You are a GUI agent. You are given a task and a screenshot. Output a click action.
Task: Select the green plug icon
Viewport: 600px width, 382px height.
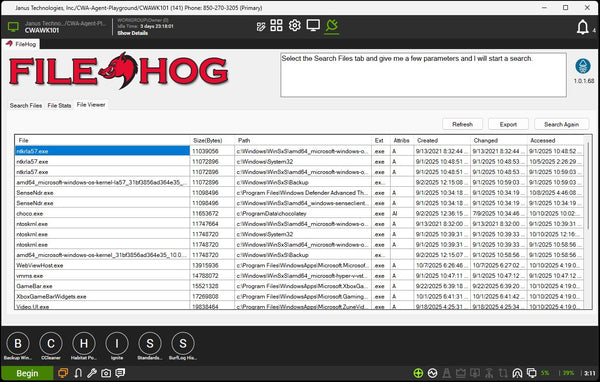332,26
